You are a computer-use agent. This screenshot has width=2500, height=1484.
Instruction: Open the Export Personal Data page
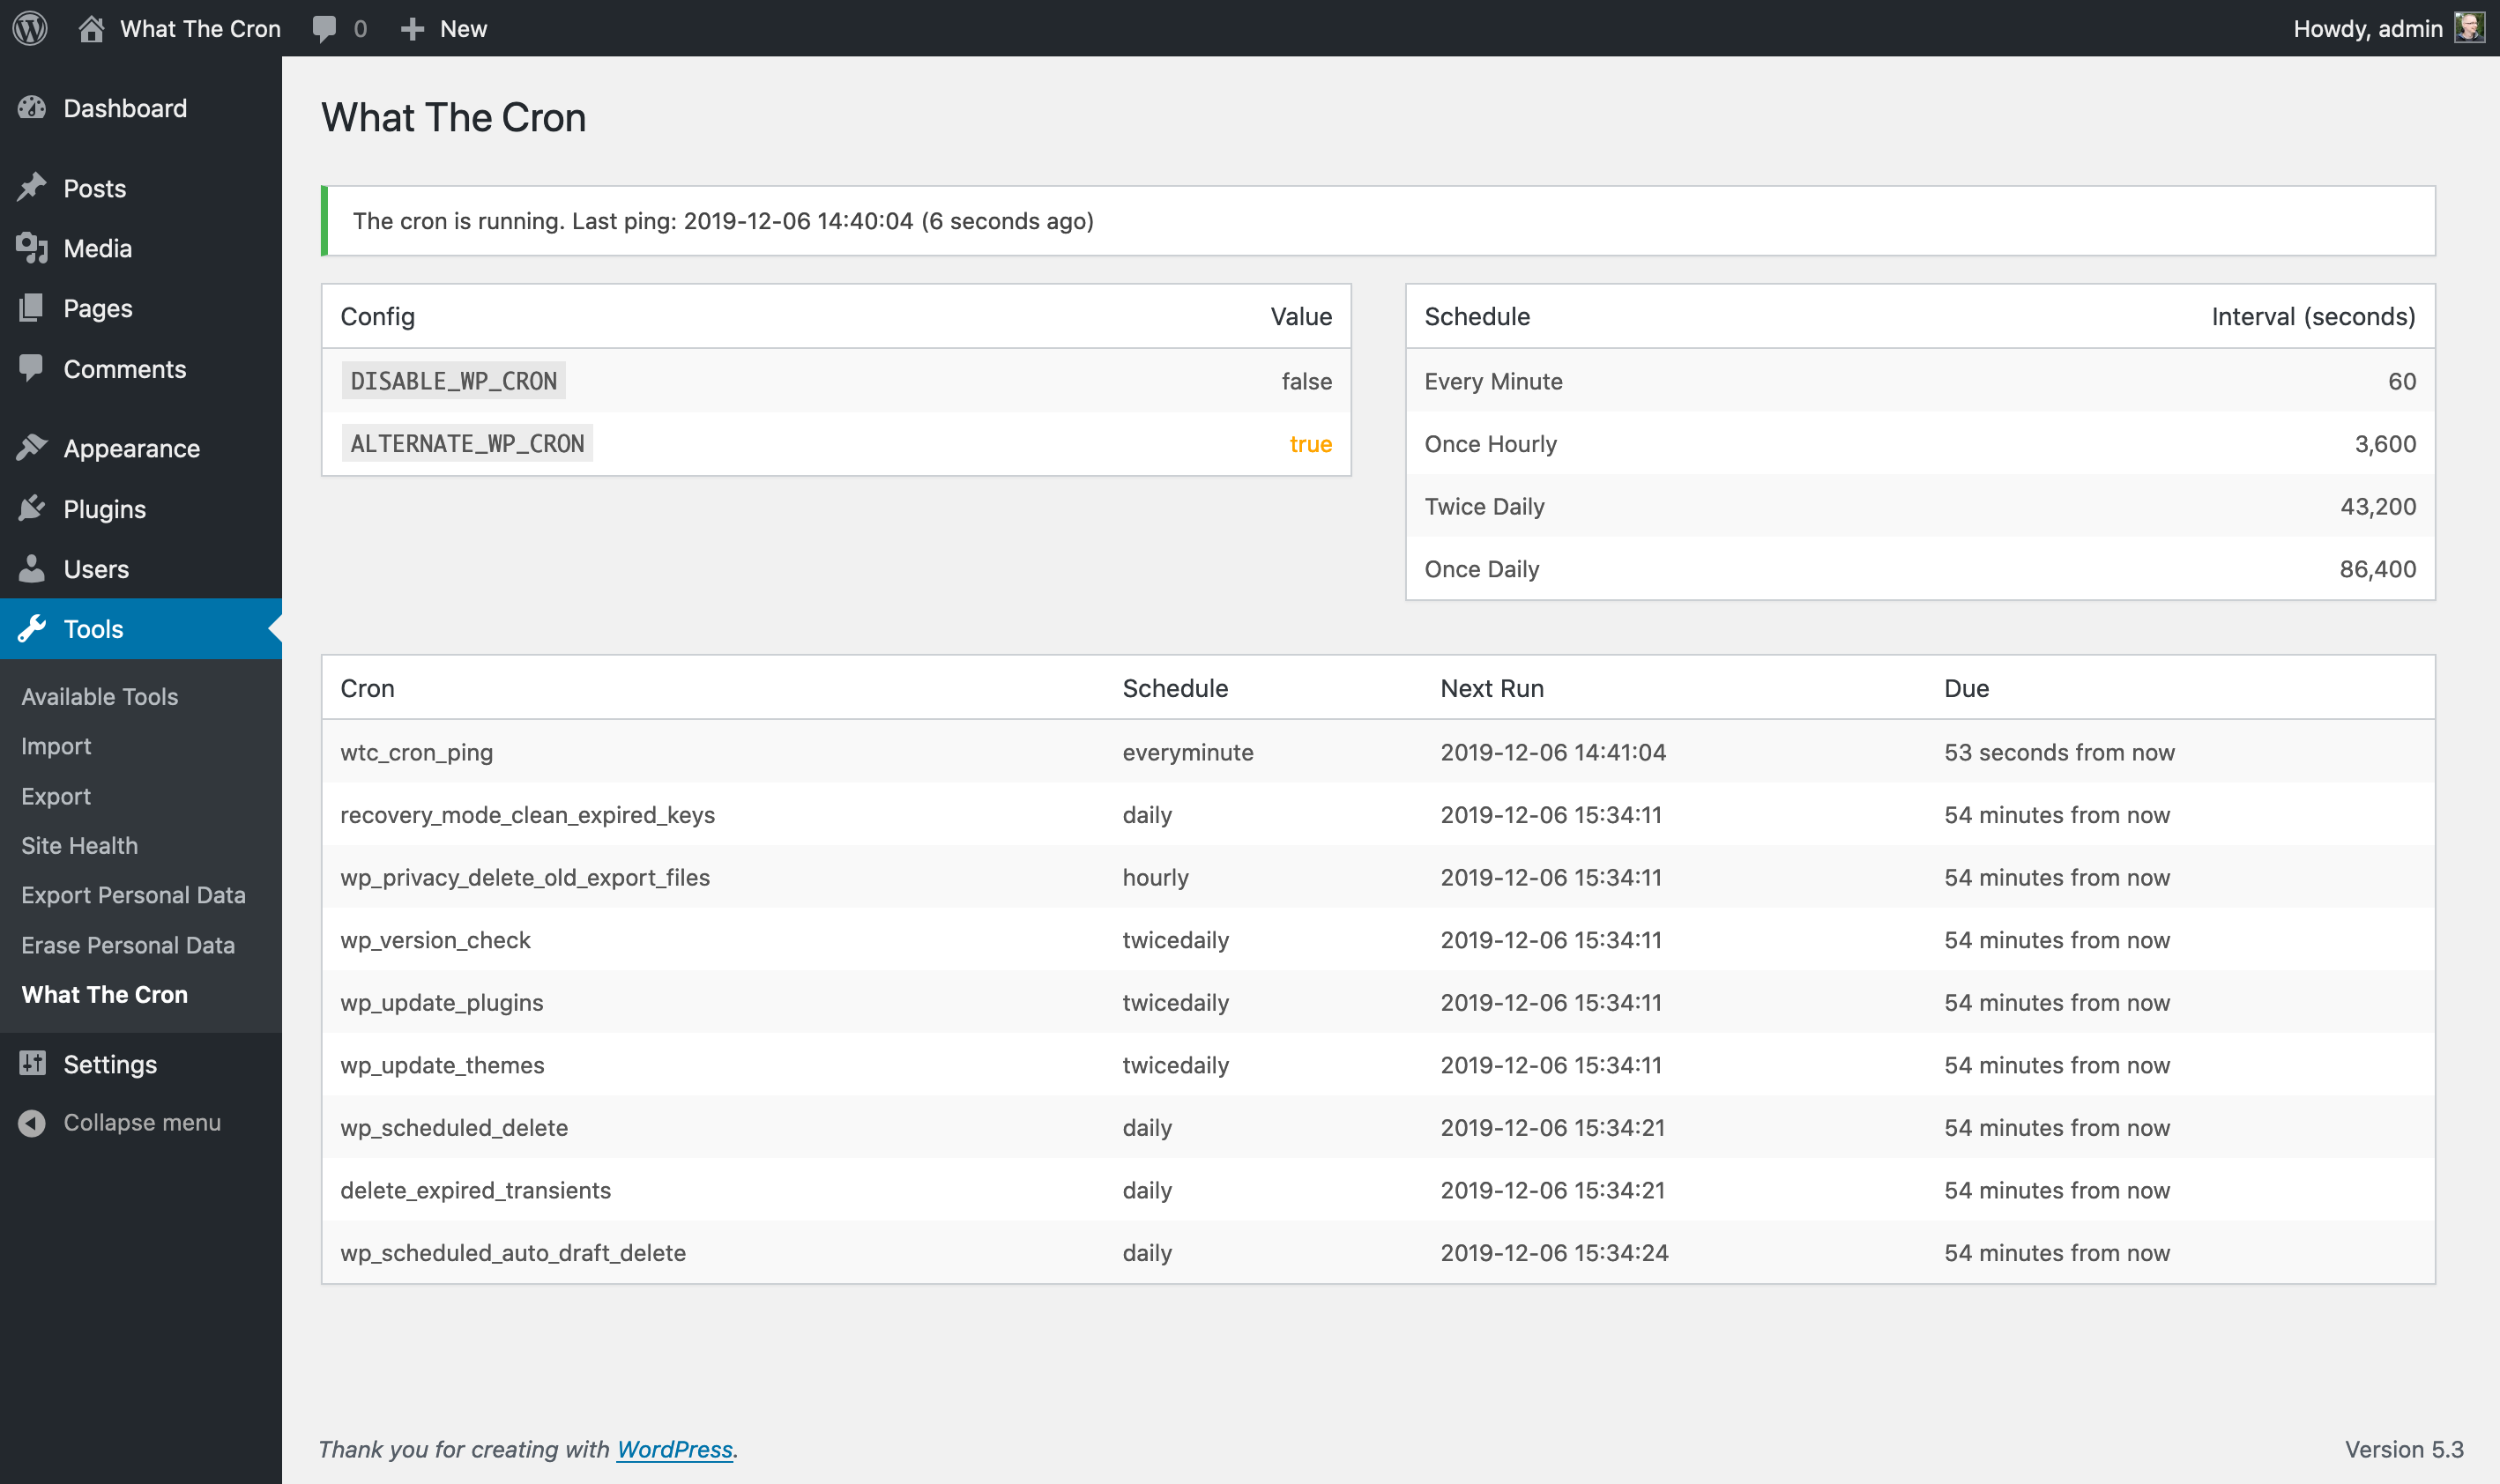[x=133, y=895]
